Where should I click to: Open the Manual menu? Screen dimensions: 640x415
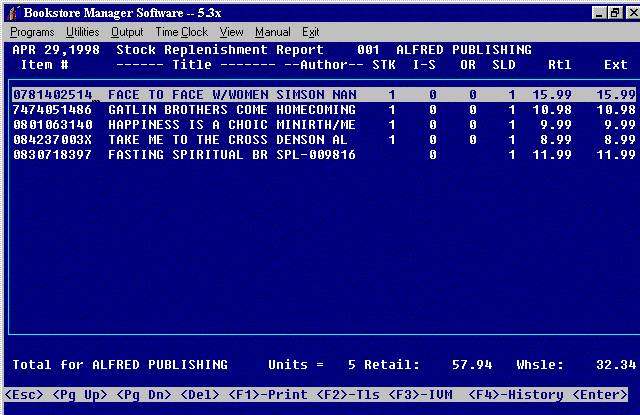pyautogui.click(x=273, y=32)
